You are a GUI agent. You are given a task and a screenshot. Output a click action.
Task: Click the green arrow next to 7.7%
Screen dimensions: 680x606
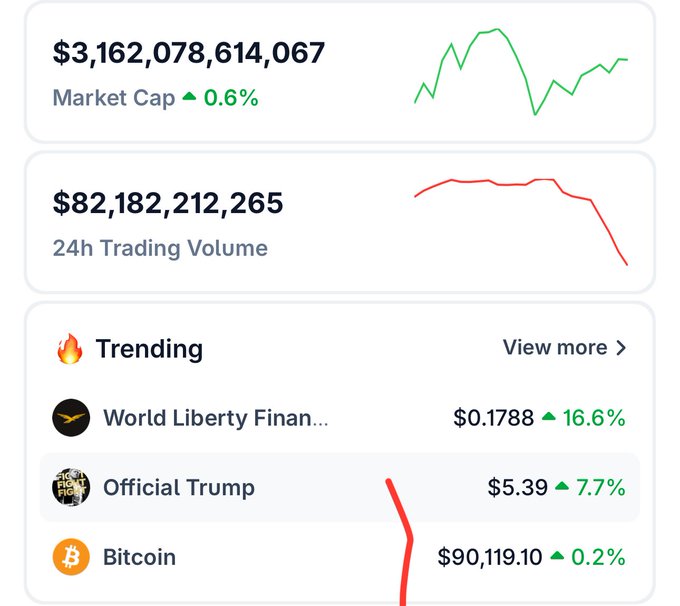point(562,487)
